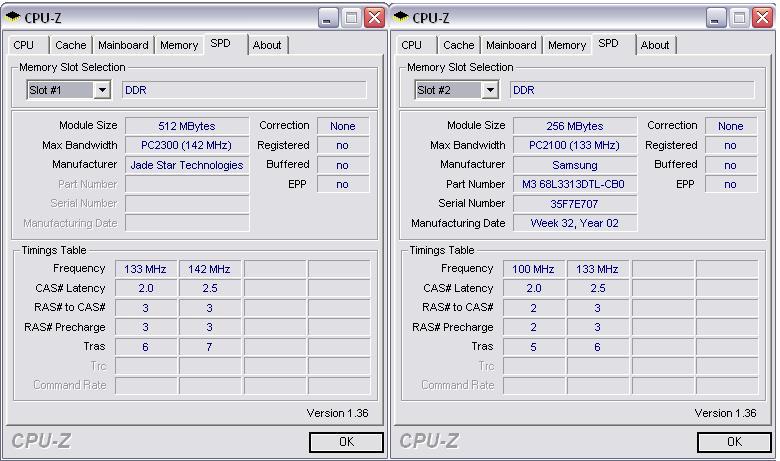Screen dimensions: 780x461
Task: Click CPU-Z title icon in left window
Action: 13,17
